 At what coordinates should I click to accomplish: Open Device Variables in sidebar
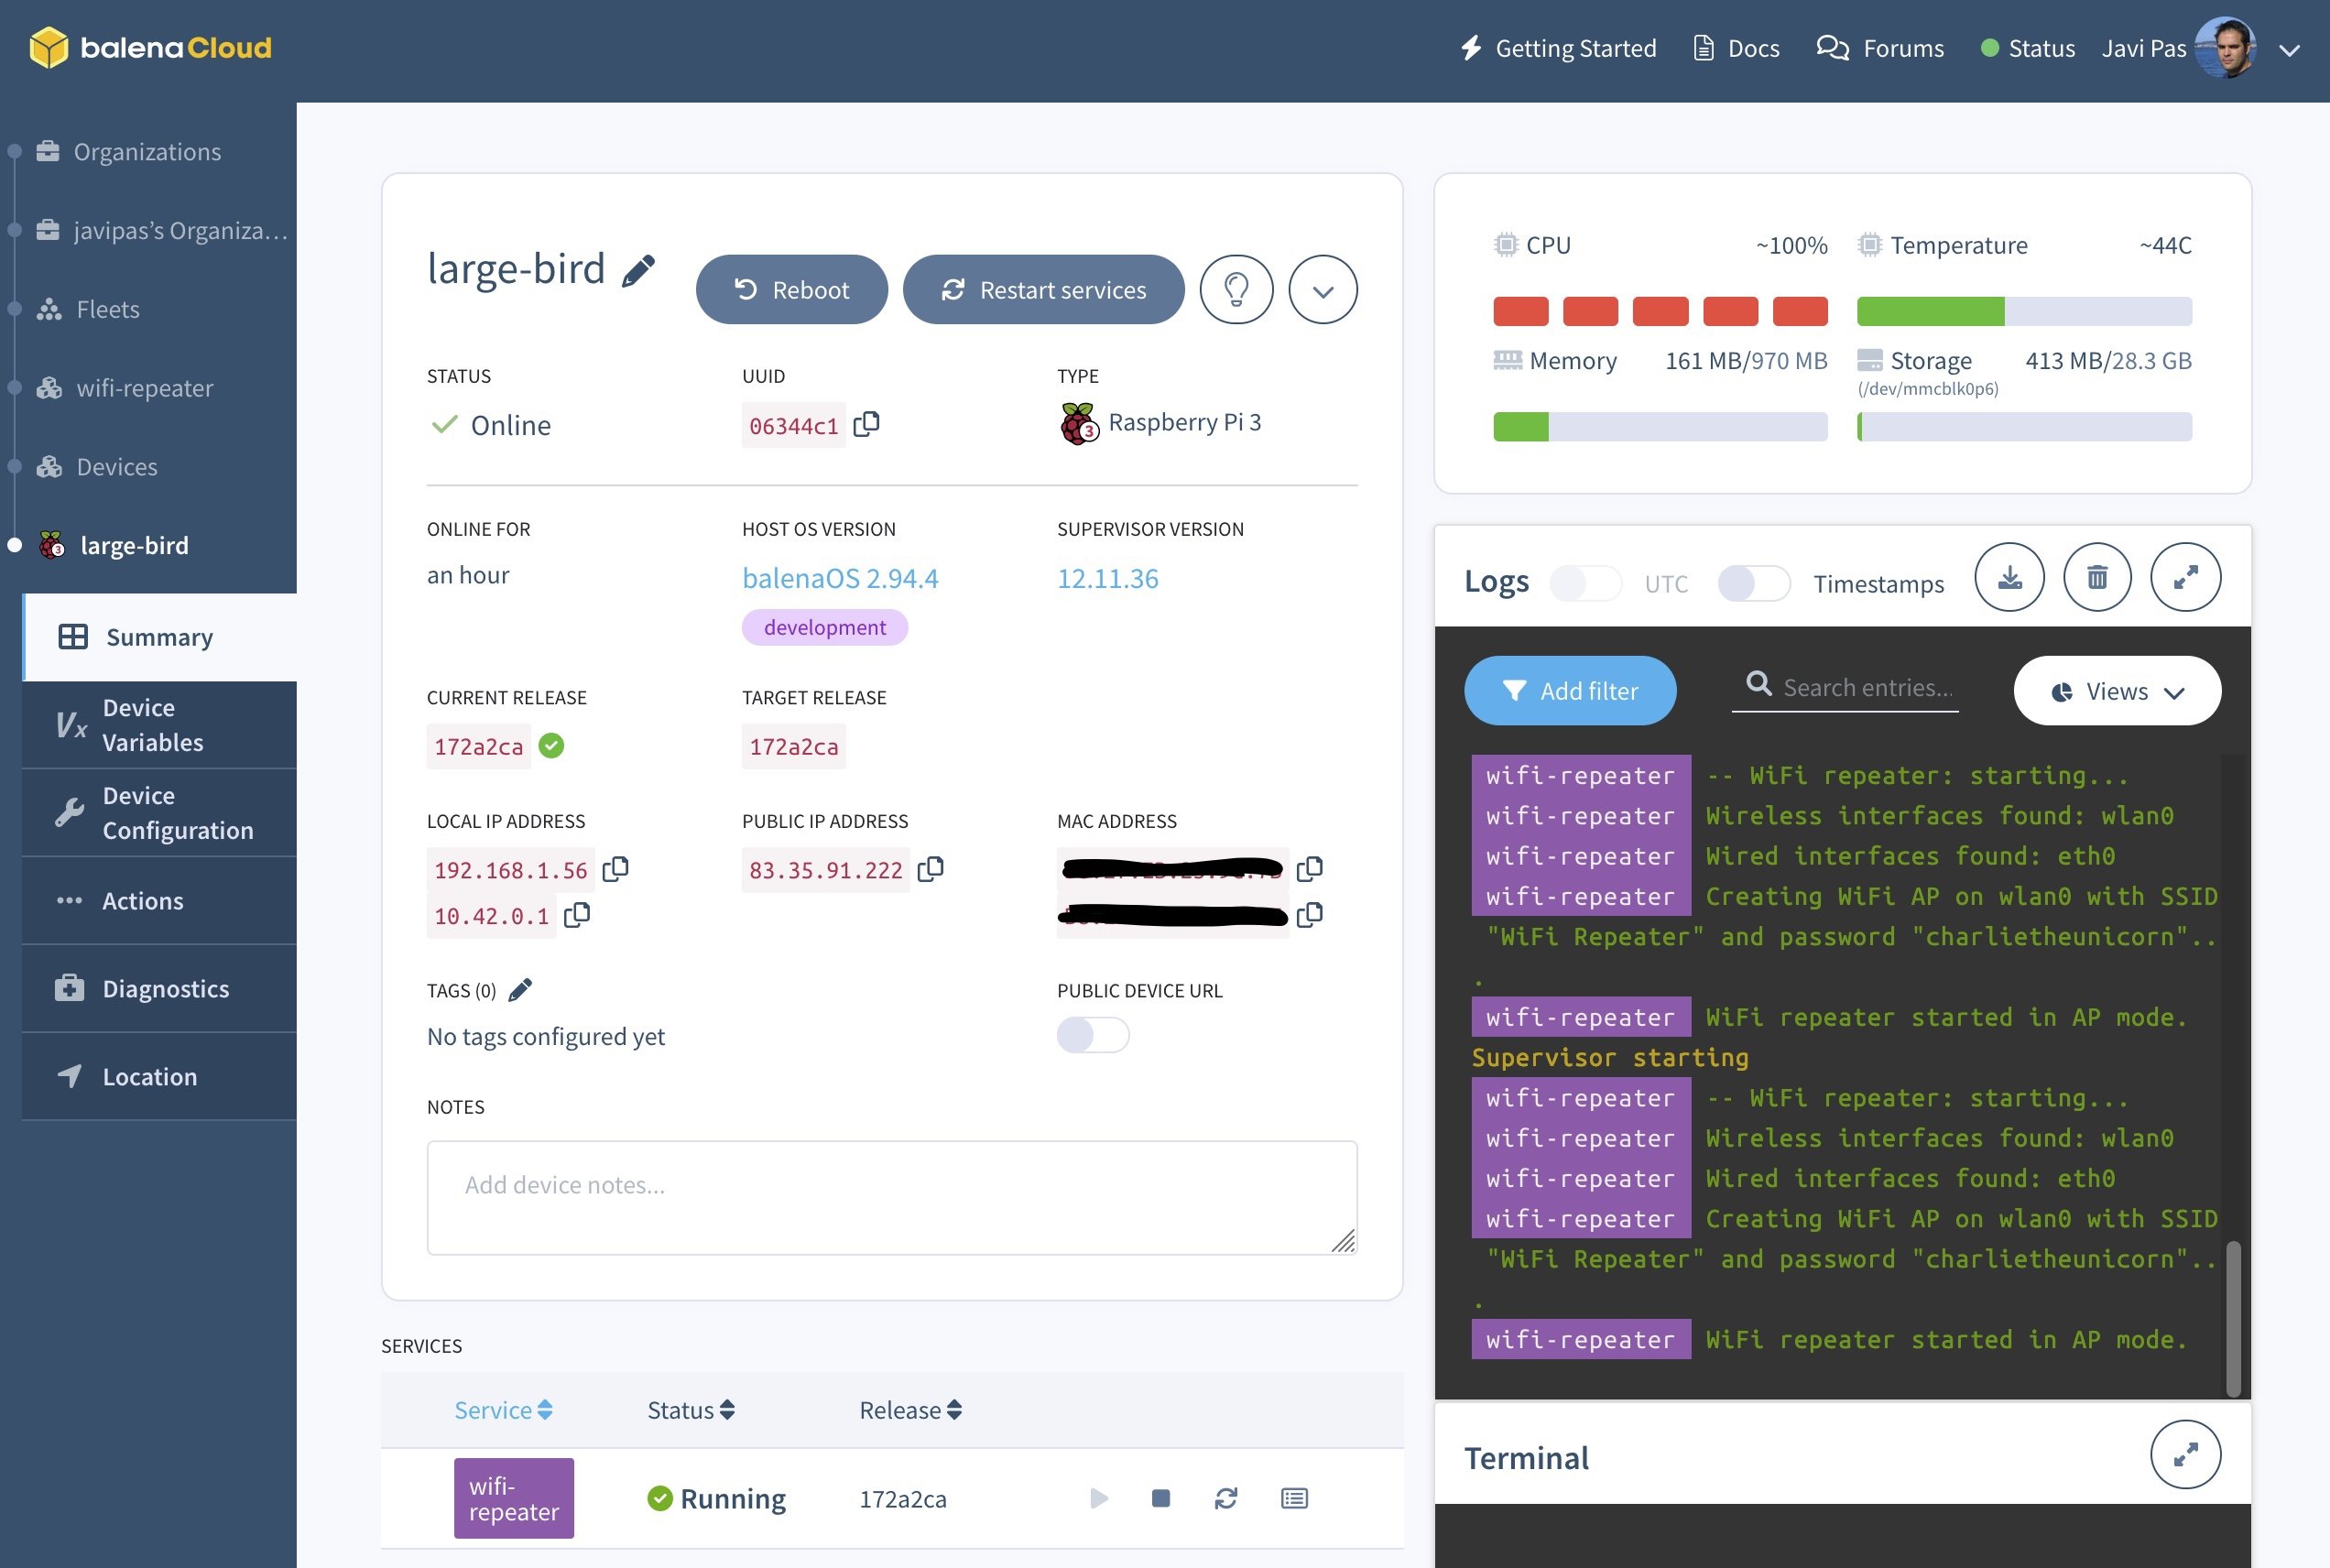[152, 724]
